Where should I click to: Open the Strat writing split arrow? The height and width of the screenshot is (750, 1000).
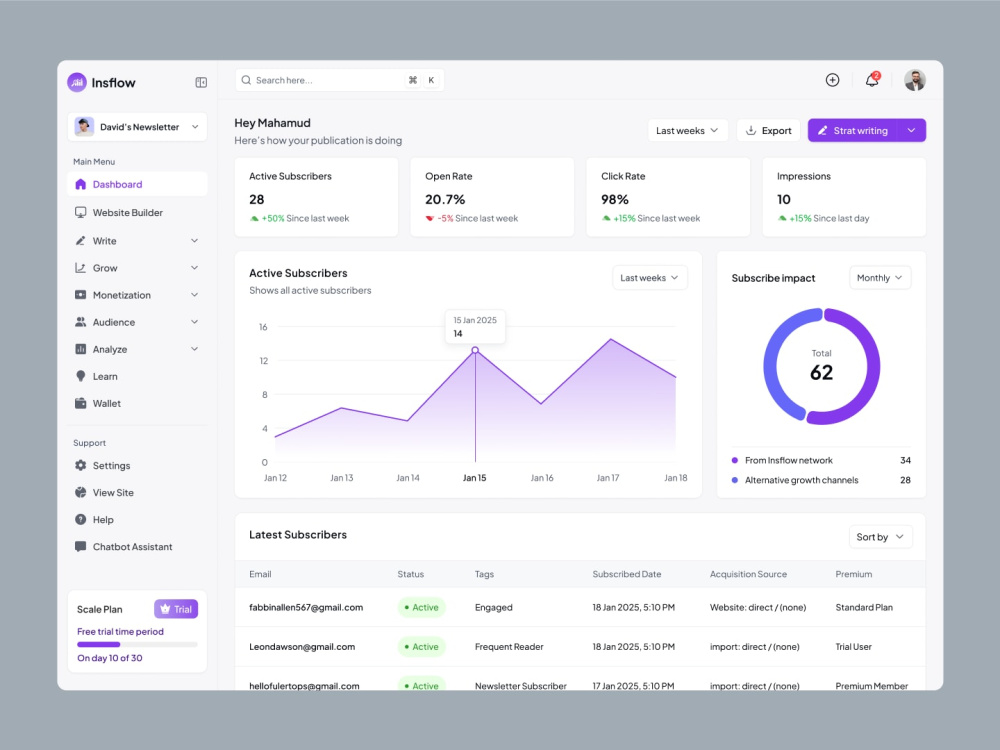(x=911, y=130)
